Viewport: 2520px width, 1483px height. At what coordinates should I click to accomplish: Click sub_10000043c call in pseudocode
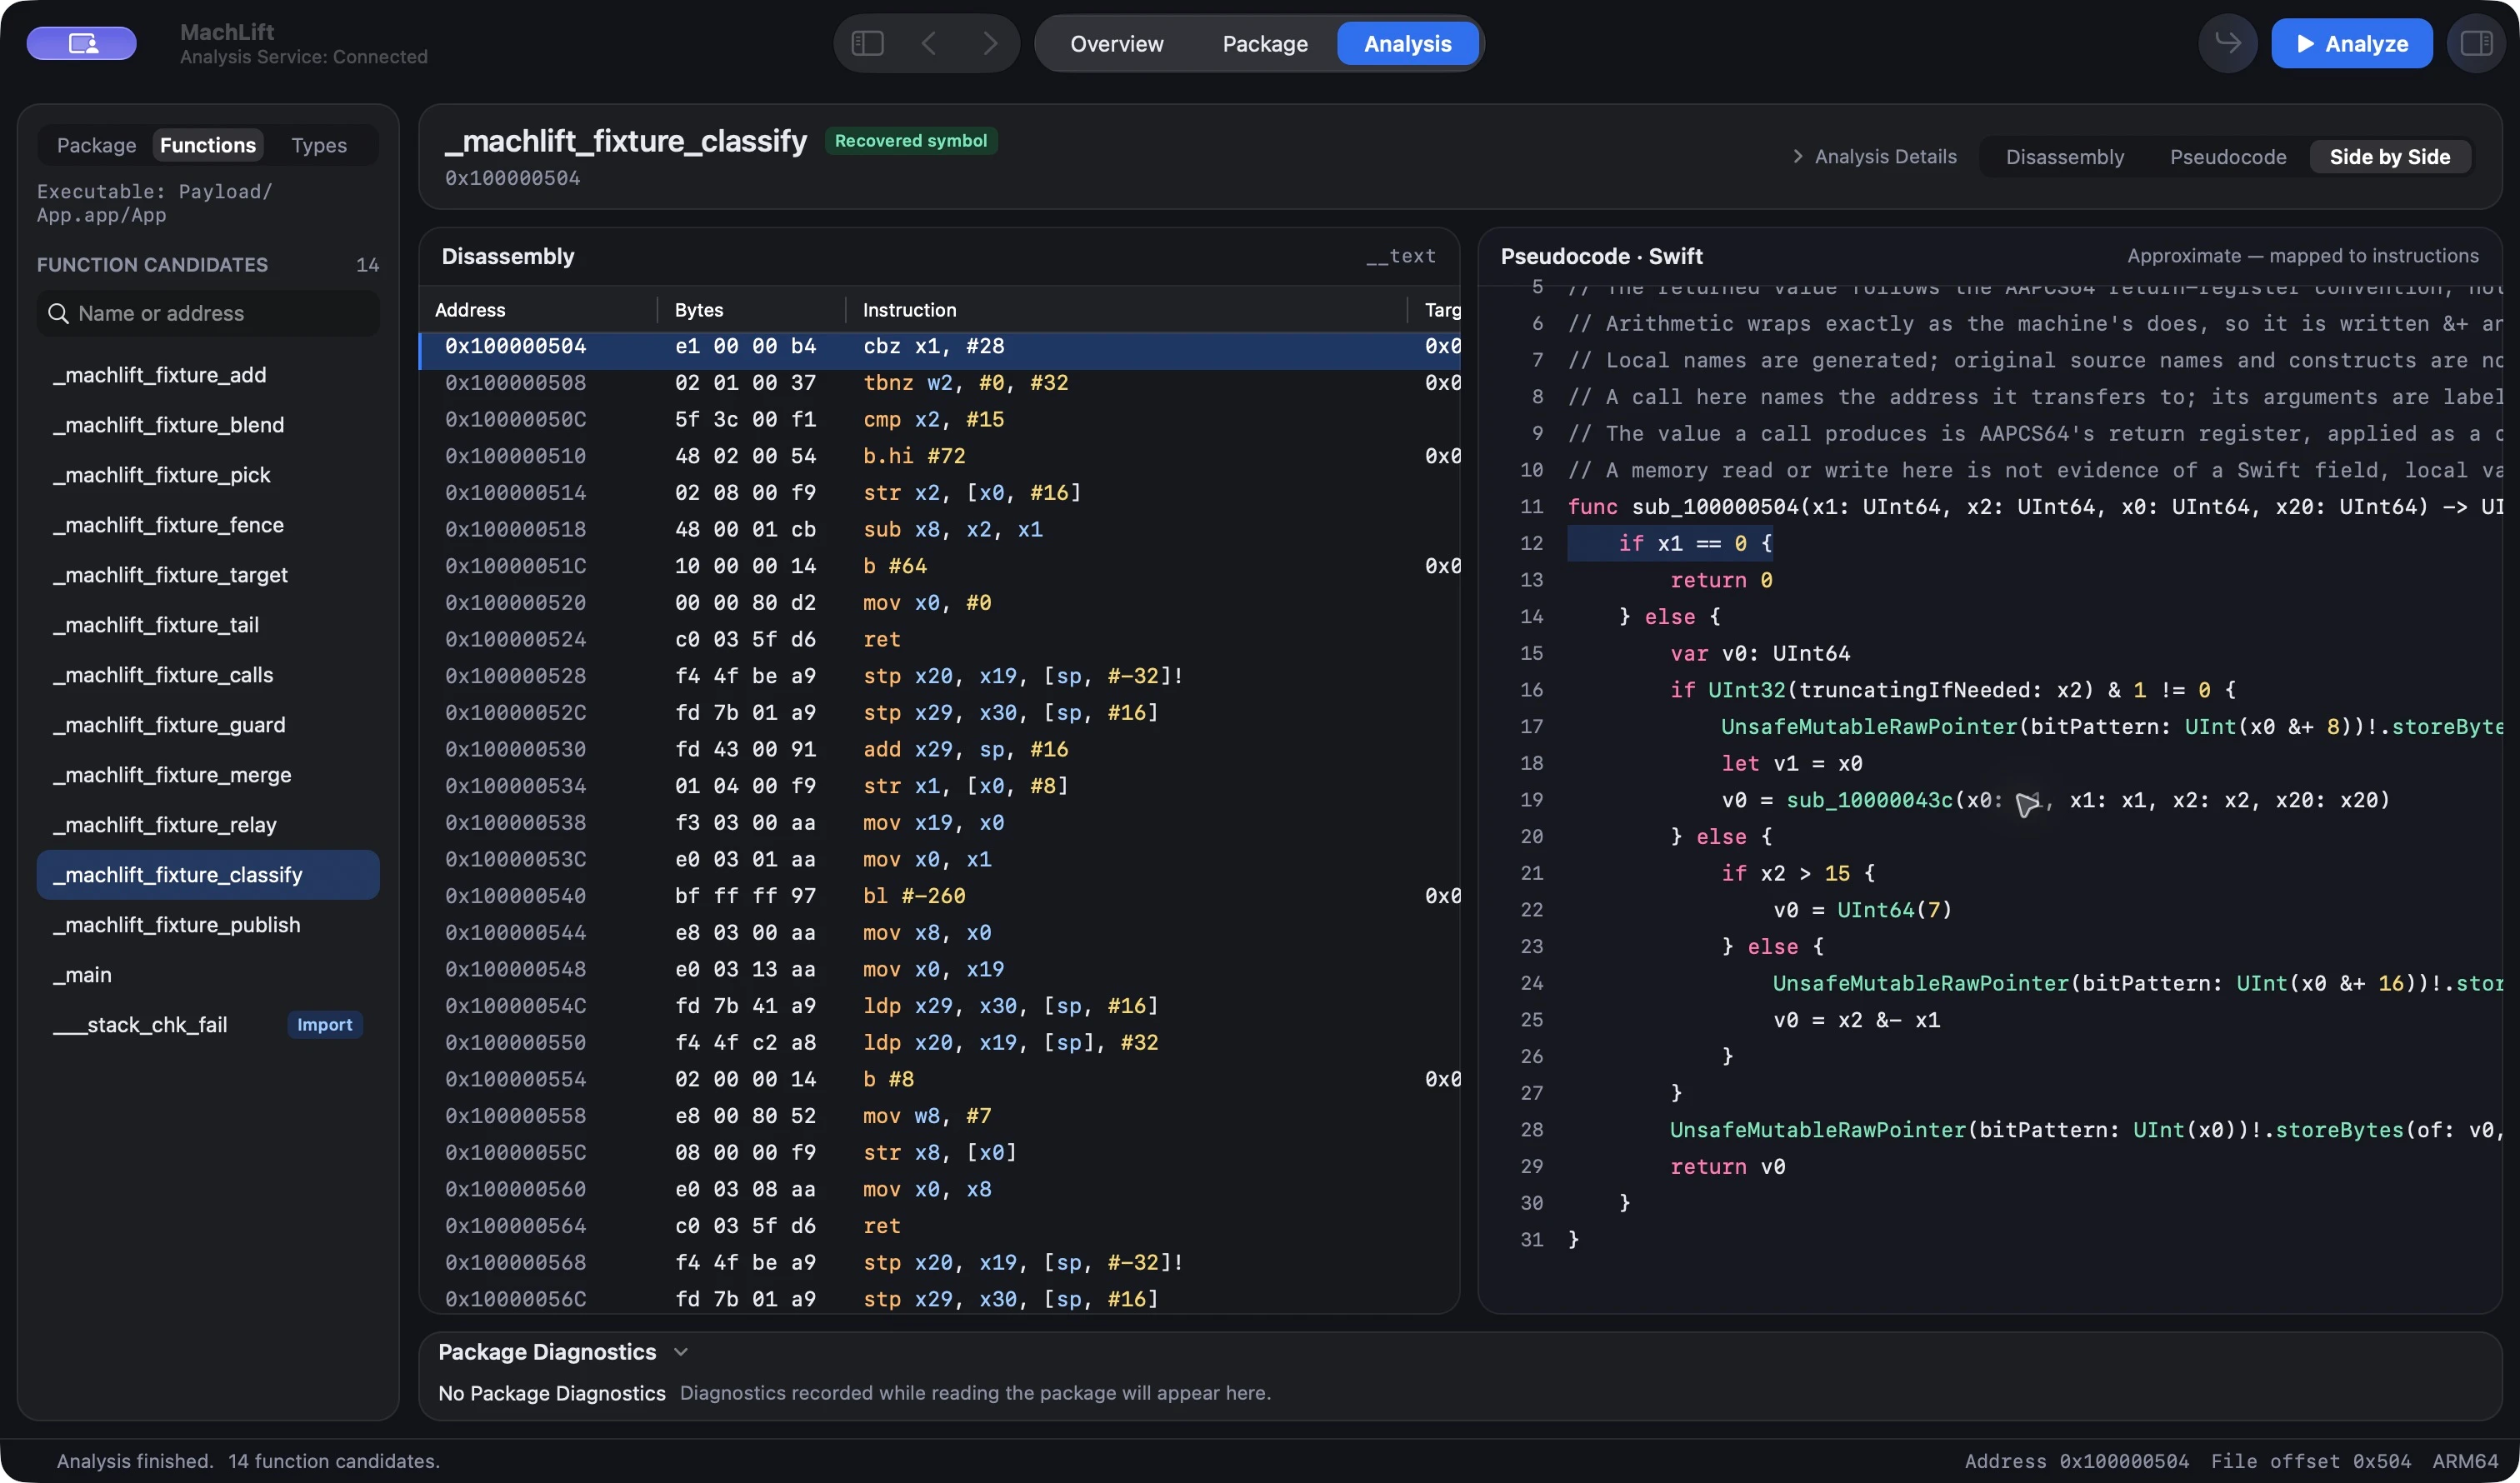tap(1869, 800)
